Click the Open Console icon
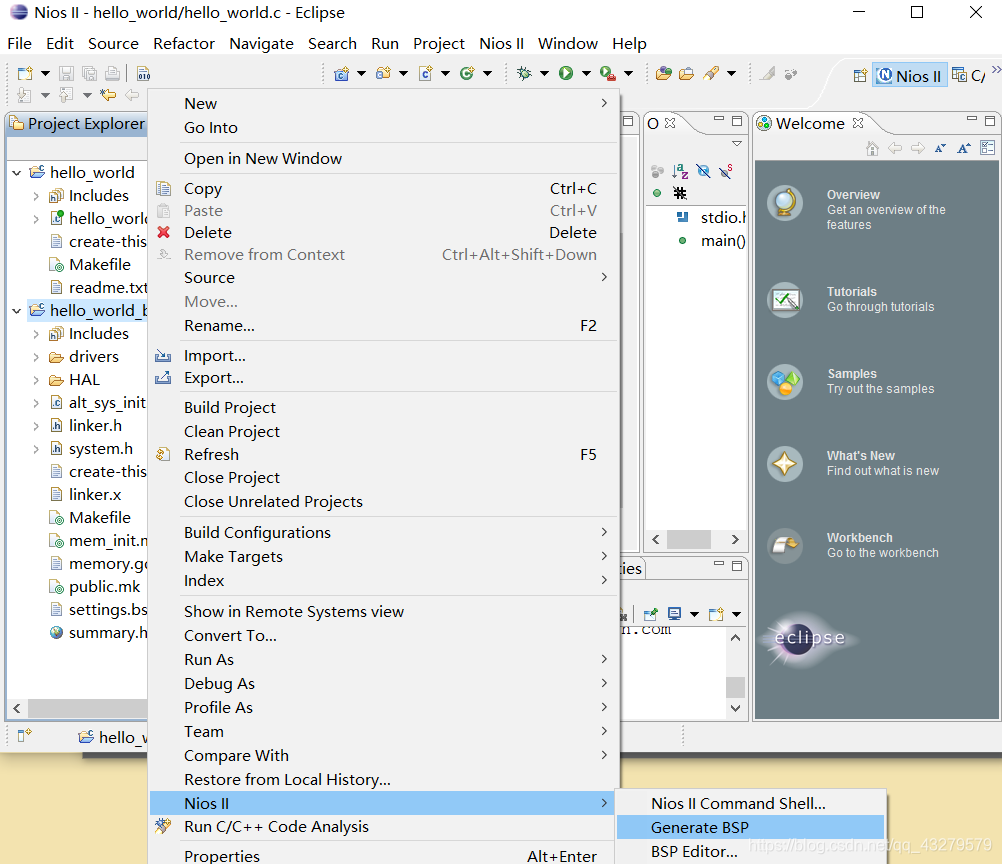The image size is (1002, 864). (x=716, y=614)
